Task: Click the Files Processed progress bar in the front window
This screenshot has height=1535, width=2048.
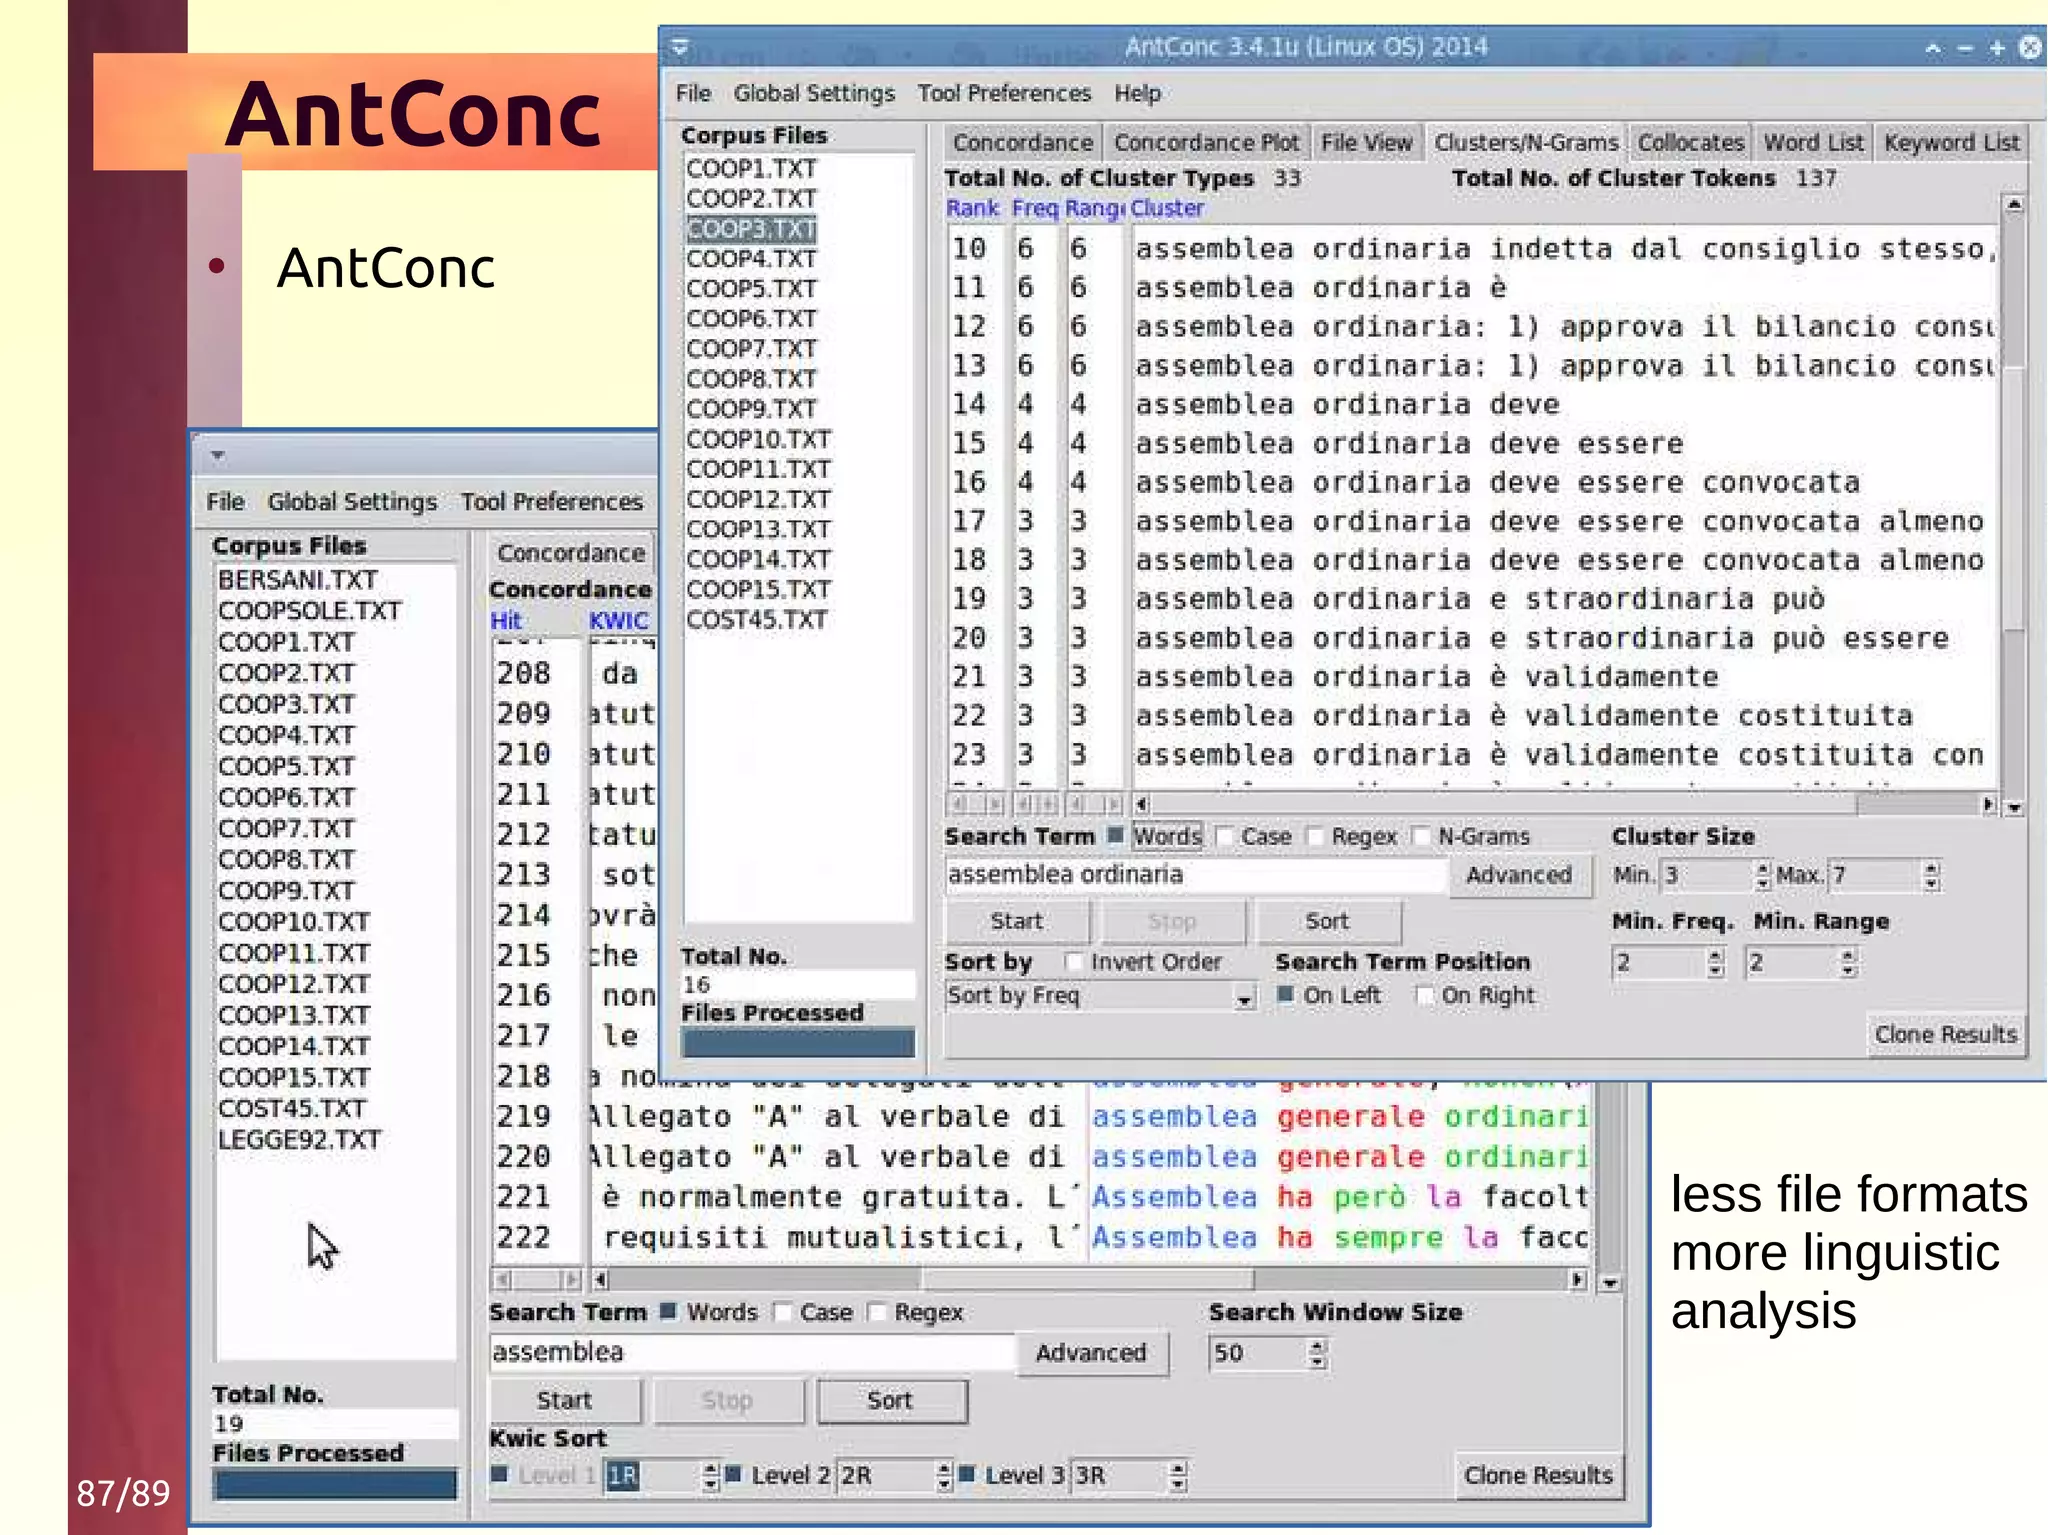Action: point(797,1042)
